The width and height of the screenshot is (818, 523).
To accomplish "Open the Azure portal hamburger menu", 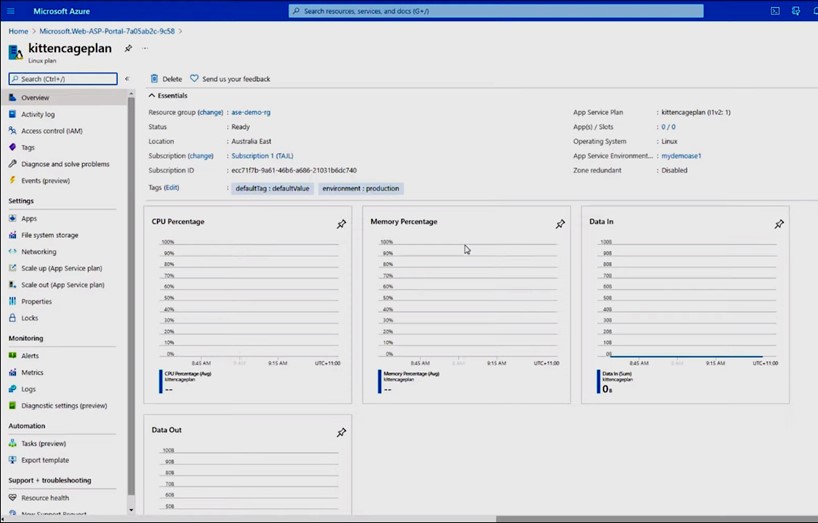I will click(10, 11).
